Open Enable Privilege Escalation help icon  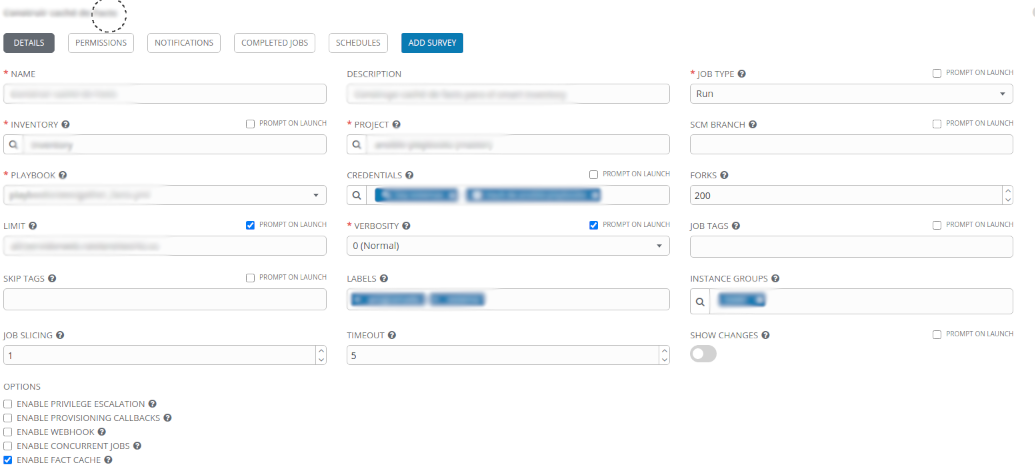click(x=152, y=403)
